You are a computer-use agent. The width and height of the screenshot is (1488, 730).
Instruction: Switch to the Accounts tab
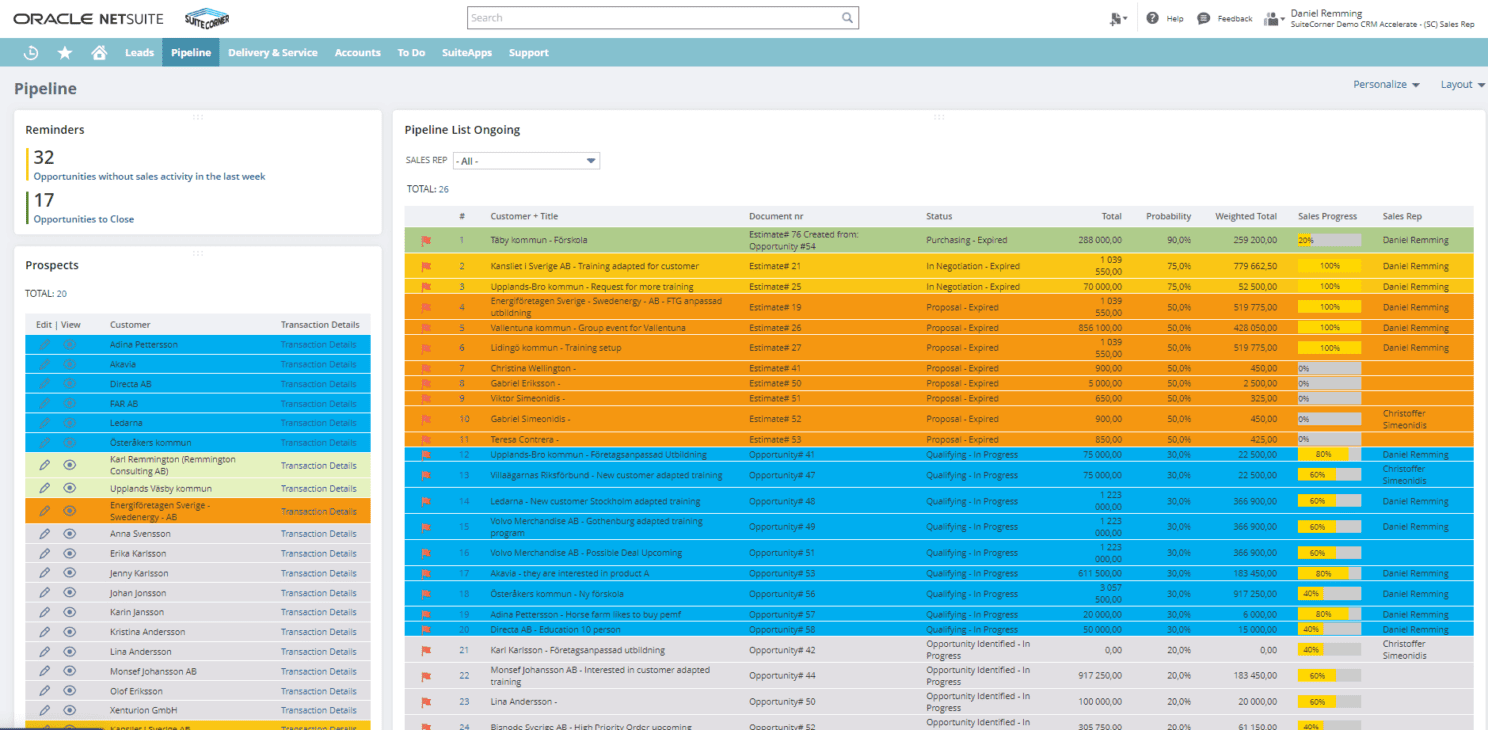point(357,53)
